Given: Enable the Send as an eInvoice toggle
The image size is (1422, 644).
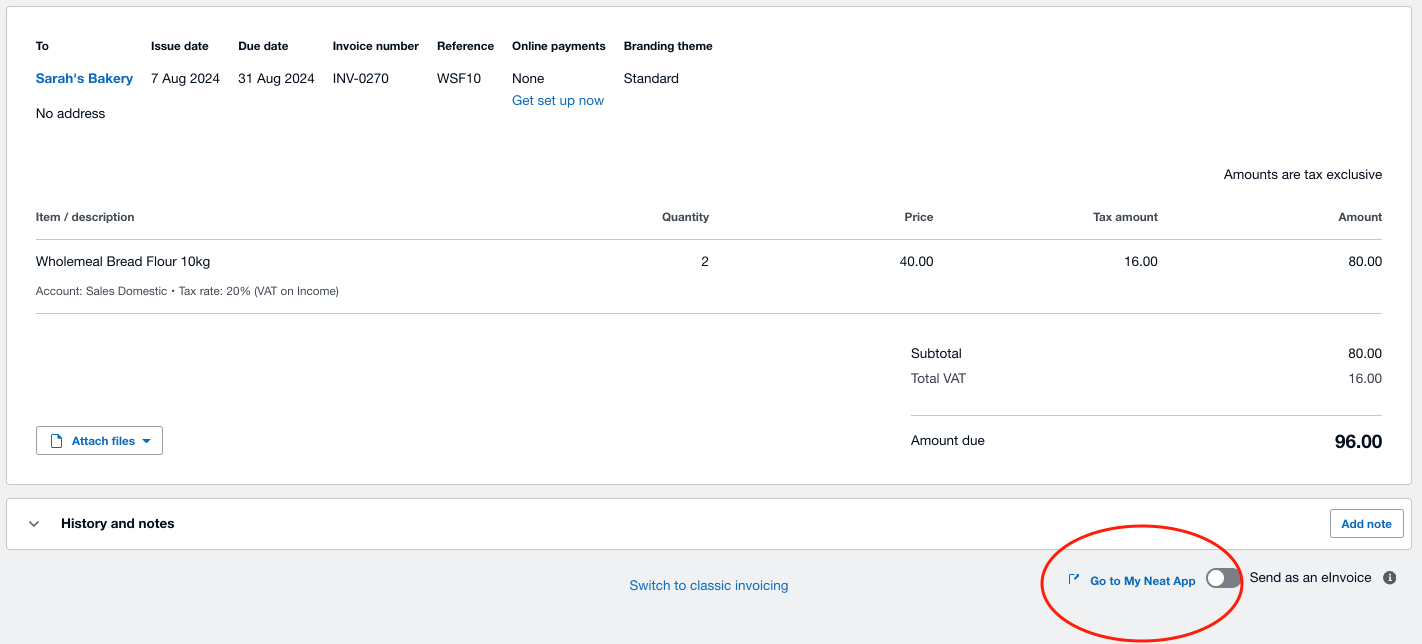Looking at the screenshot, I should [x=1222, y=577].
